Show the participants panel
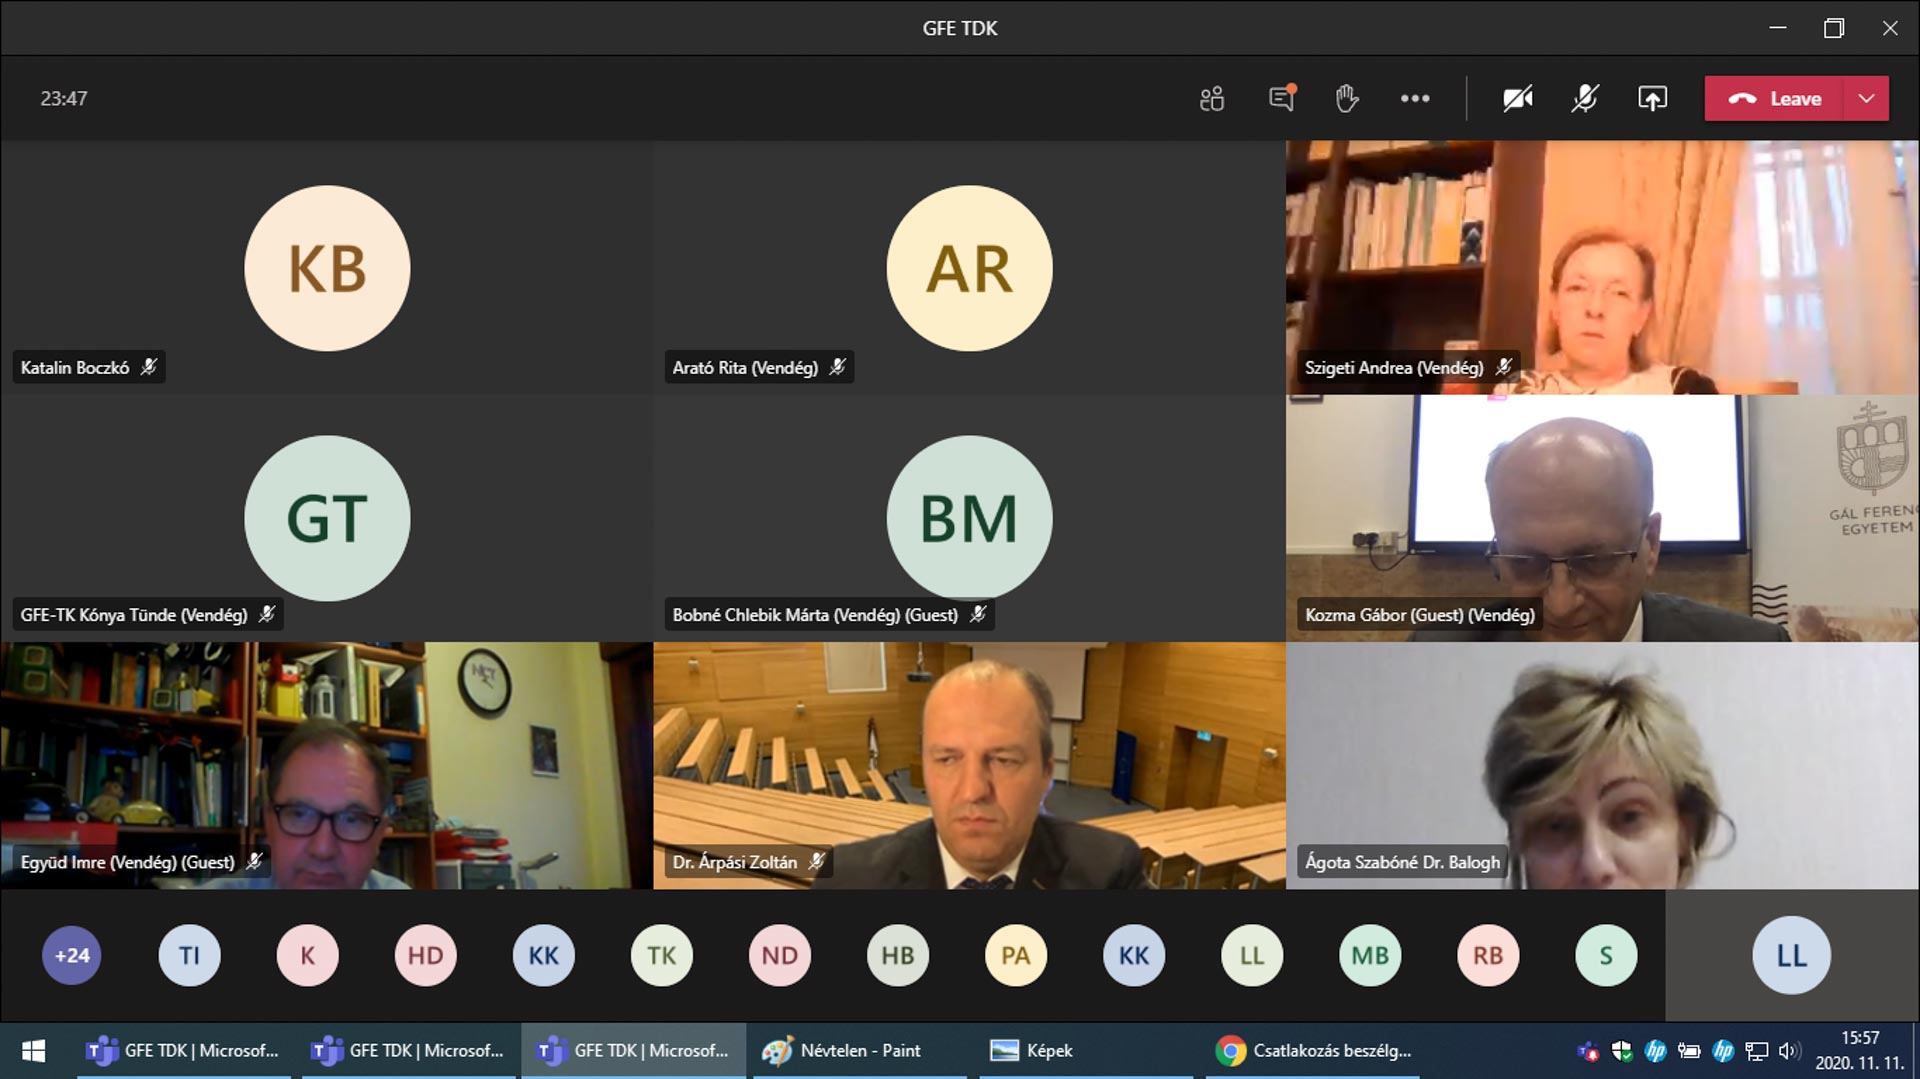 pyautogui.click(x=1212, y=99)
